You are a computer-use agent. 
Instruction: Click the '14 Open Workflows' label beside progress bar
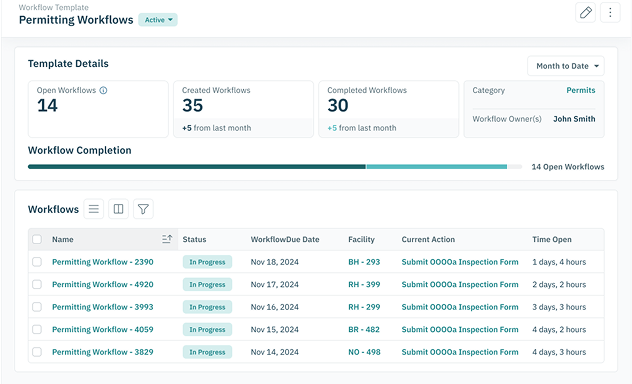(x=568, y=167)
